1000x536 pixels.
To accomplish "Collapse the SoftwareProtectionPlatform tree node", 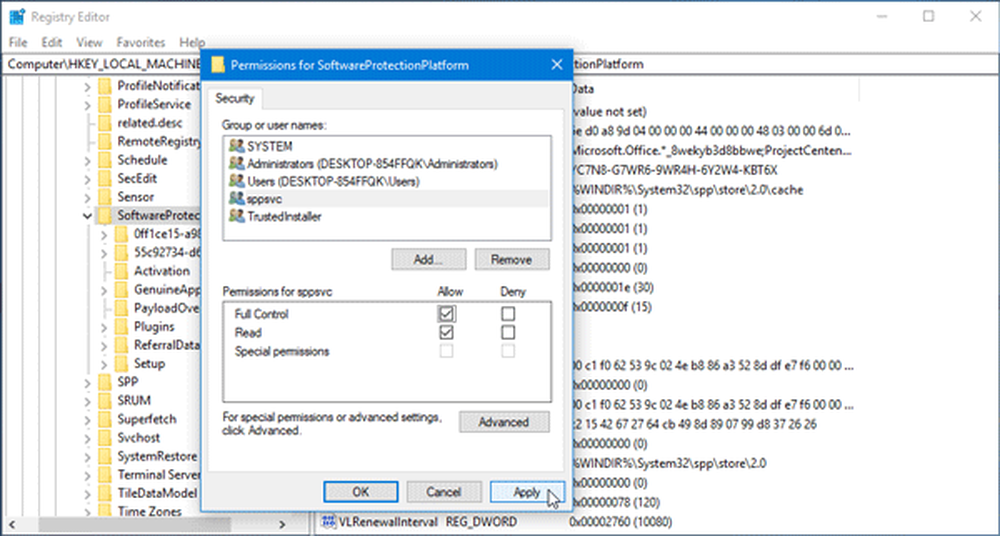I will pyautogui.click(x=88, y=216).
